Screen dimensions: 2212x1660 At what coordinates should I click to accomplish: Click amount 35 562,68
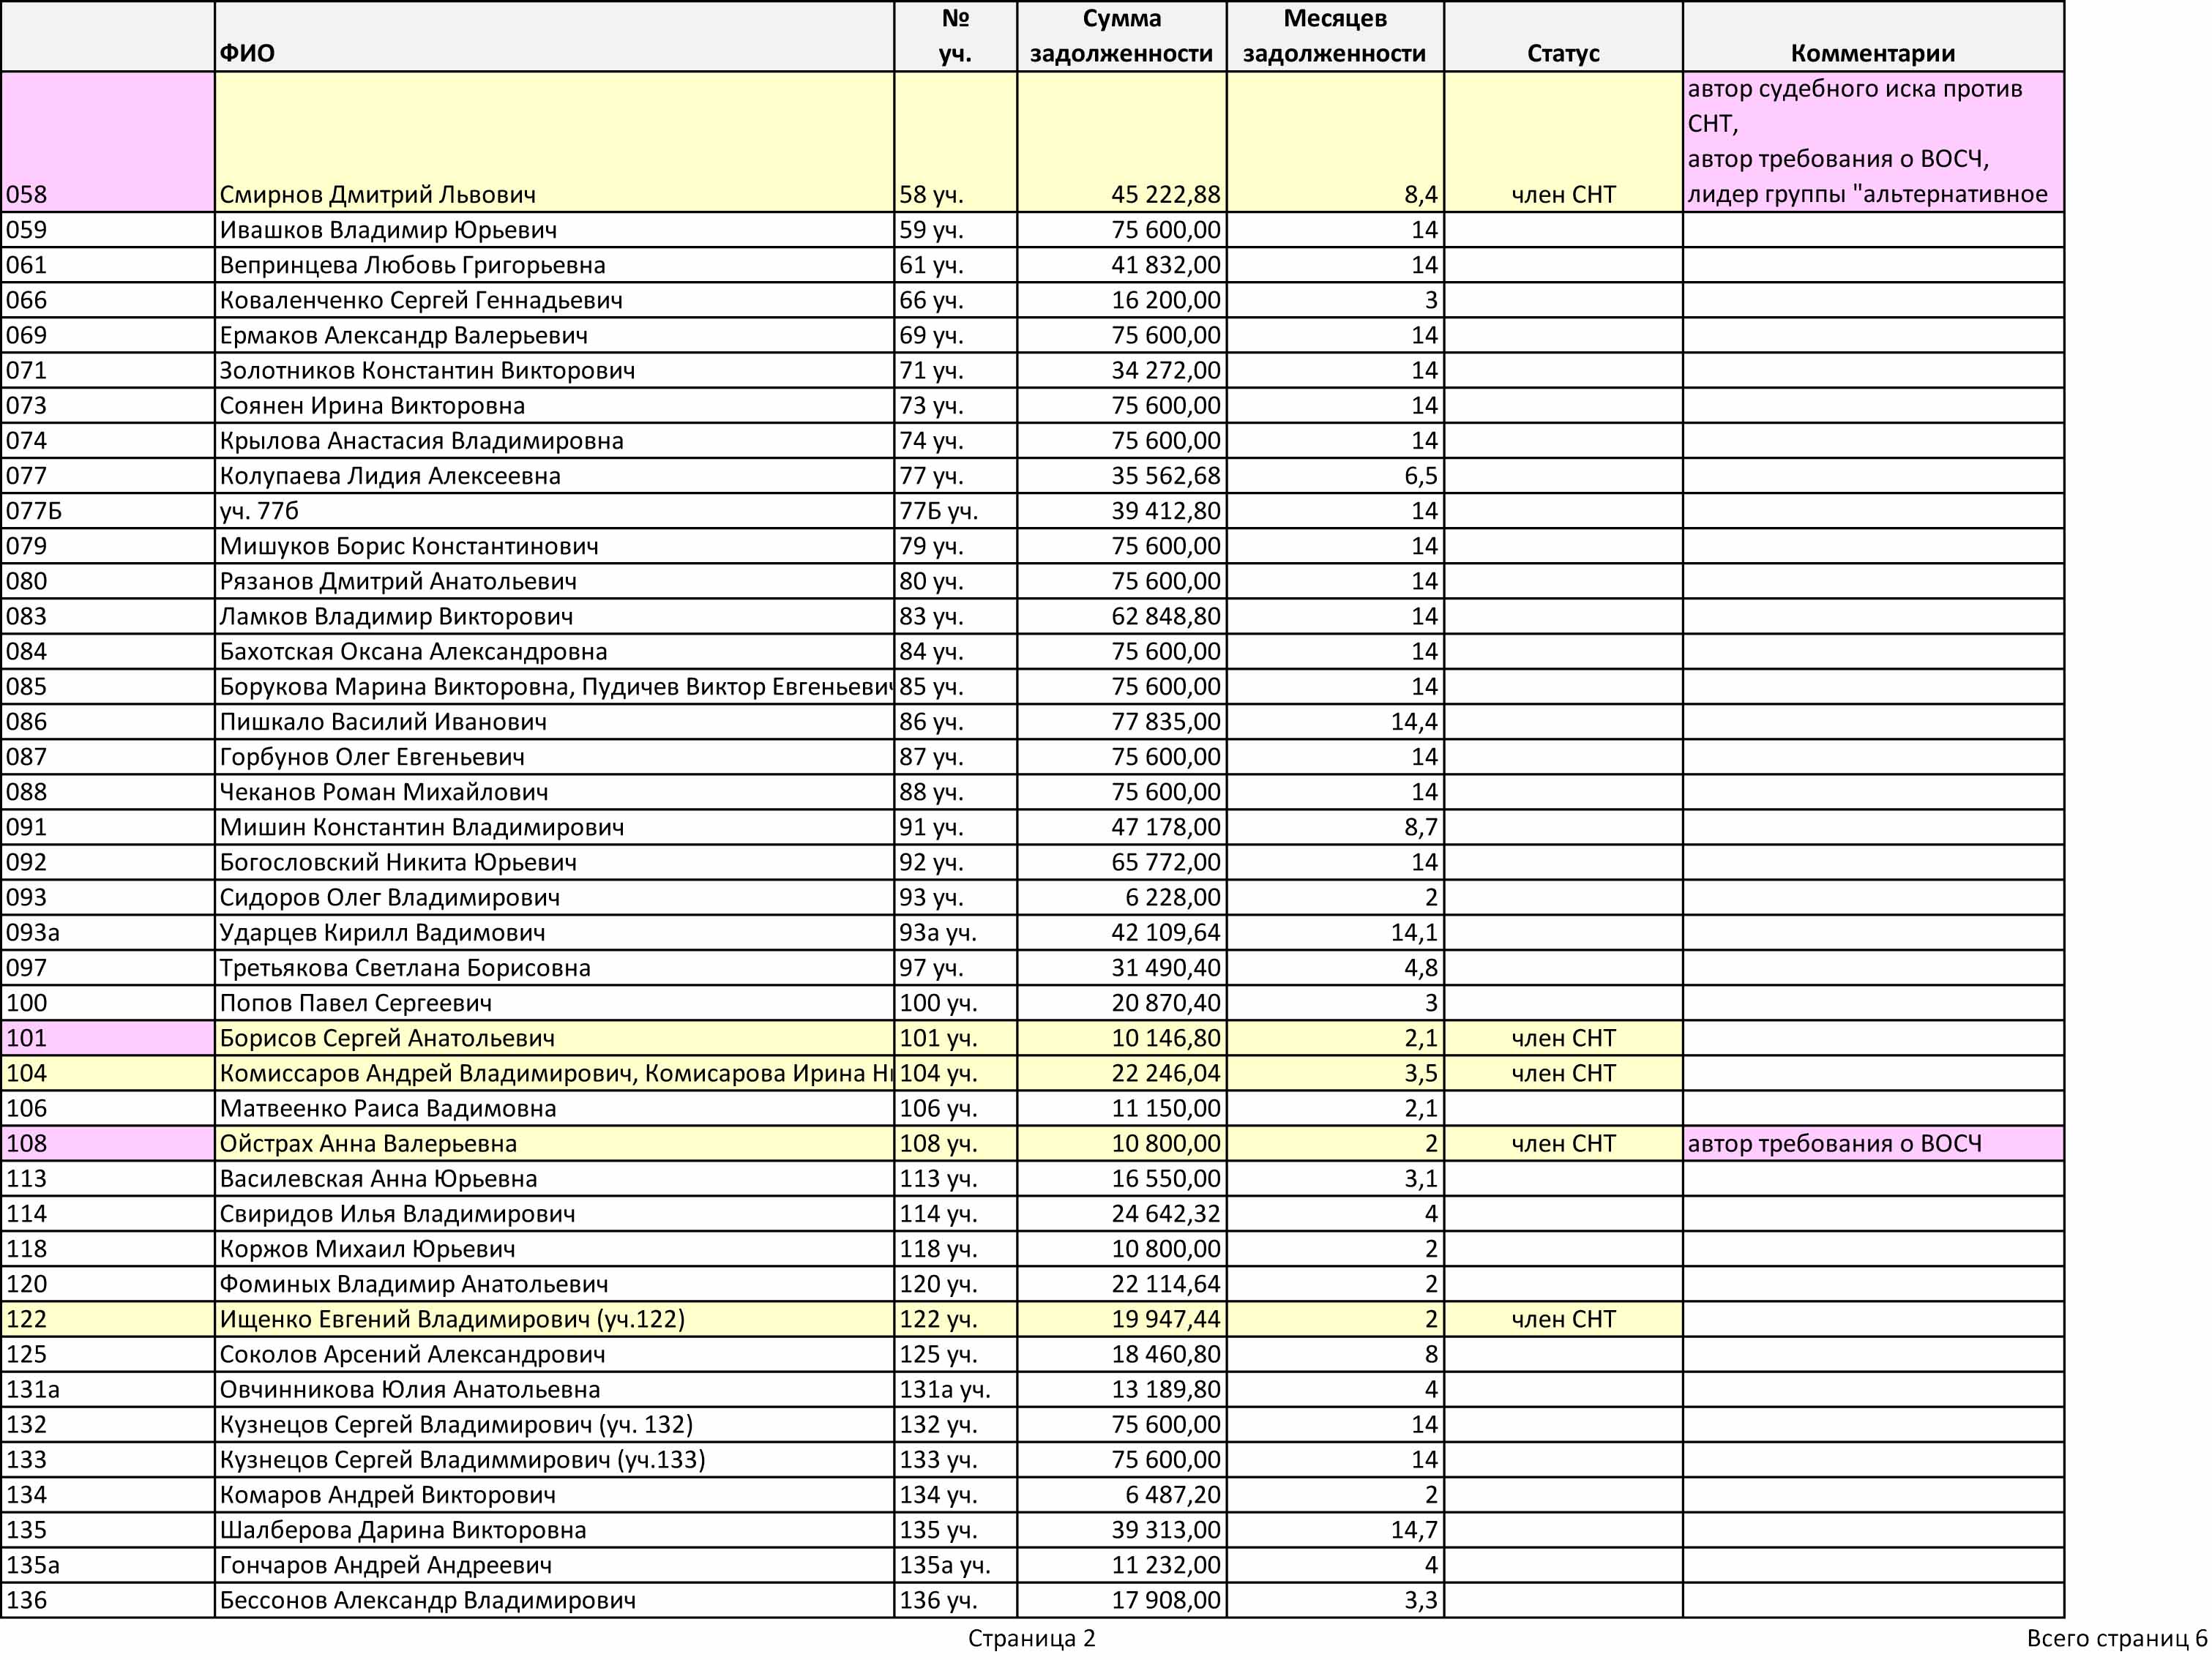click(1166, 476)
